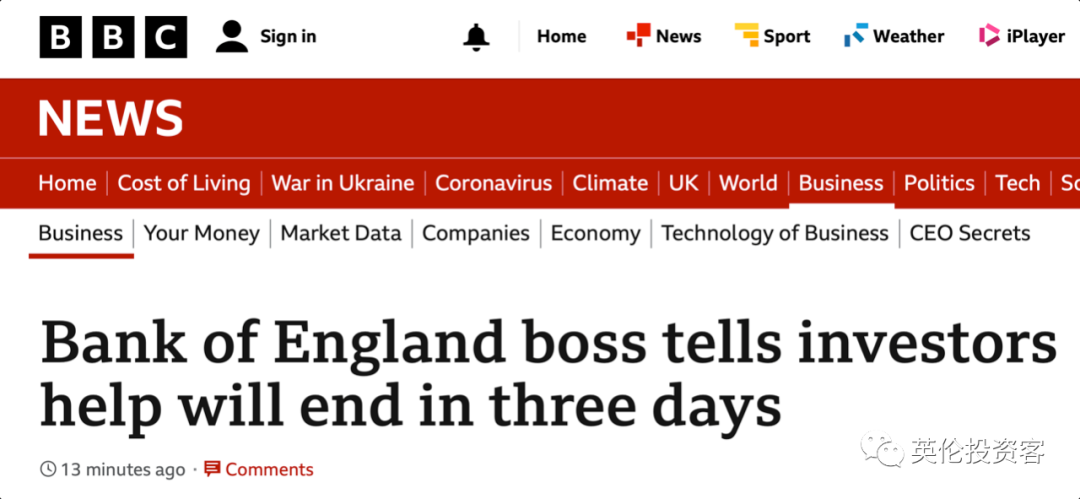Click the NEWS banner heading

tap(110, 118)
